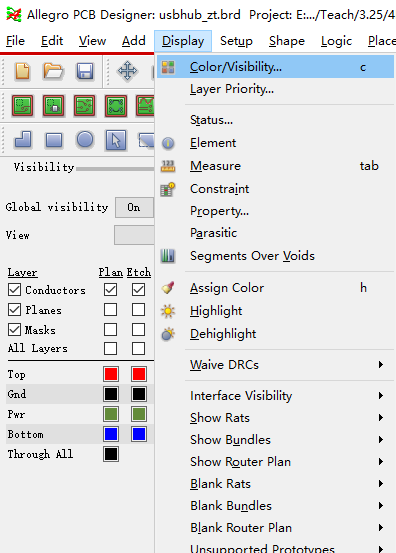Click the Save floppy disk icon
The width and height of the screenshot is (396, 553).
click(x=85, y=71)
